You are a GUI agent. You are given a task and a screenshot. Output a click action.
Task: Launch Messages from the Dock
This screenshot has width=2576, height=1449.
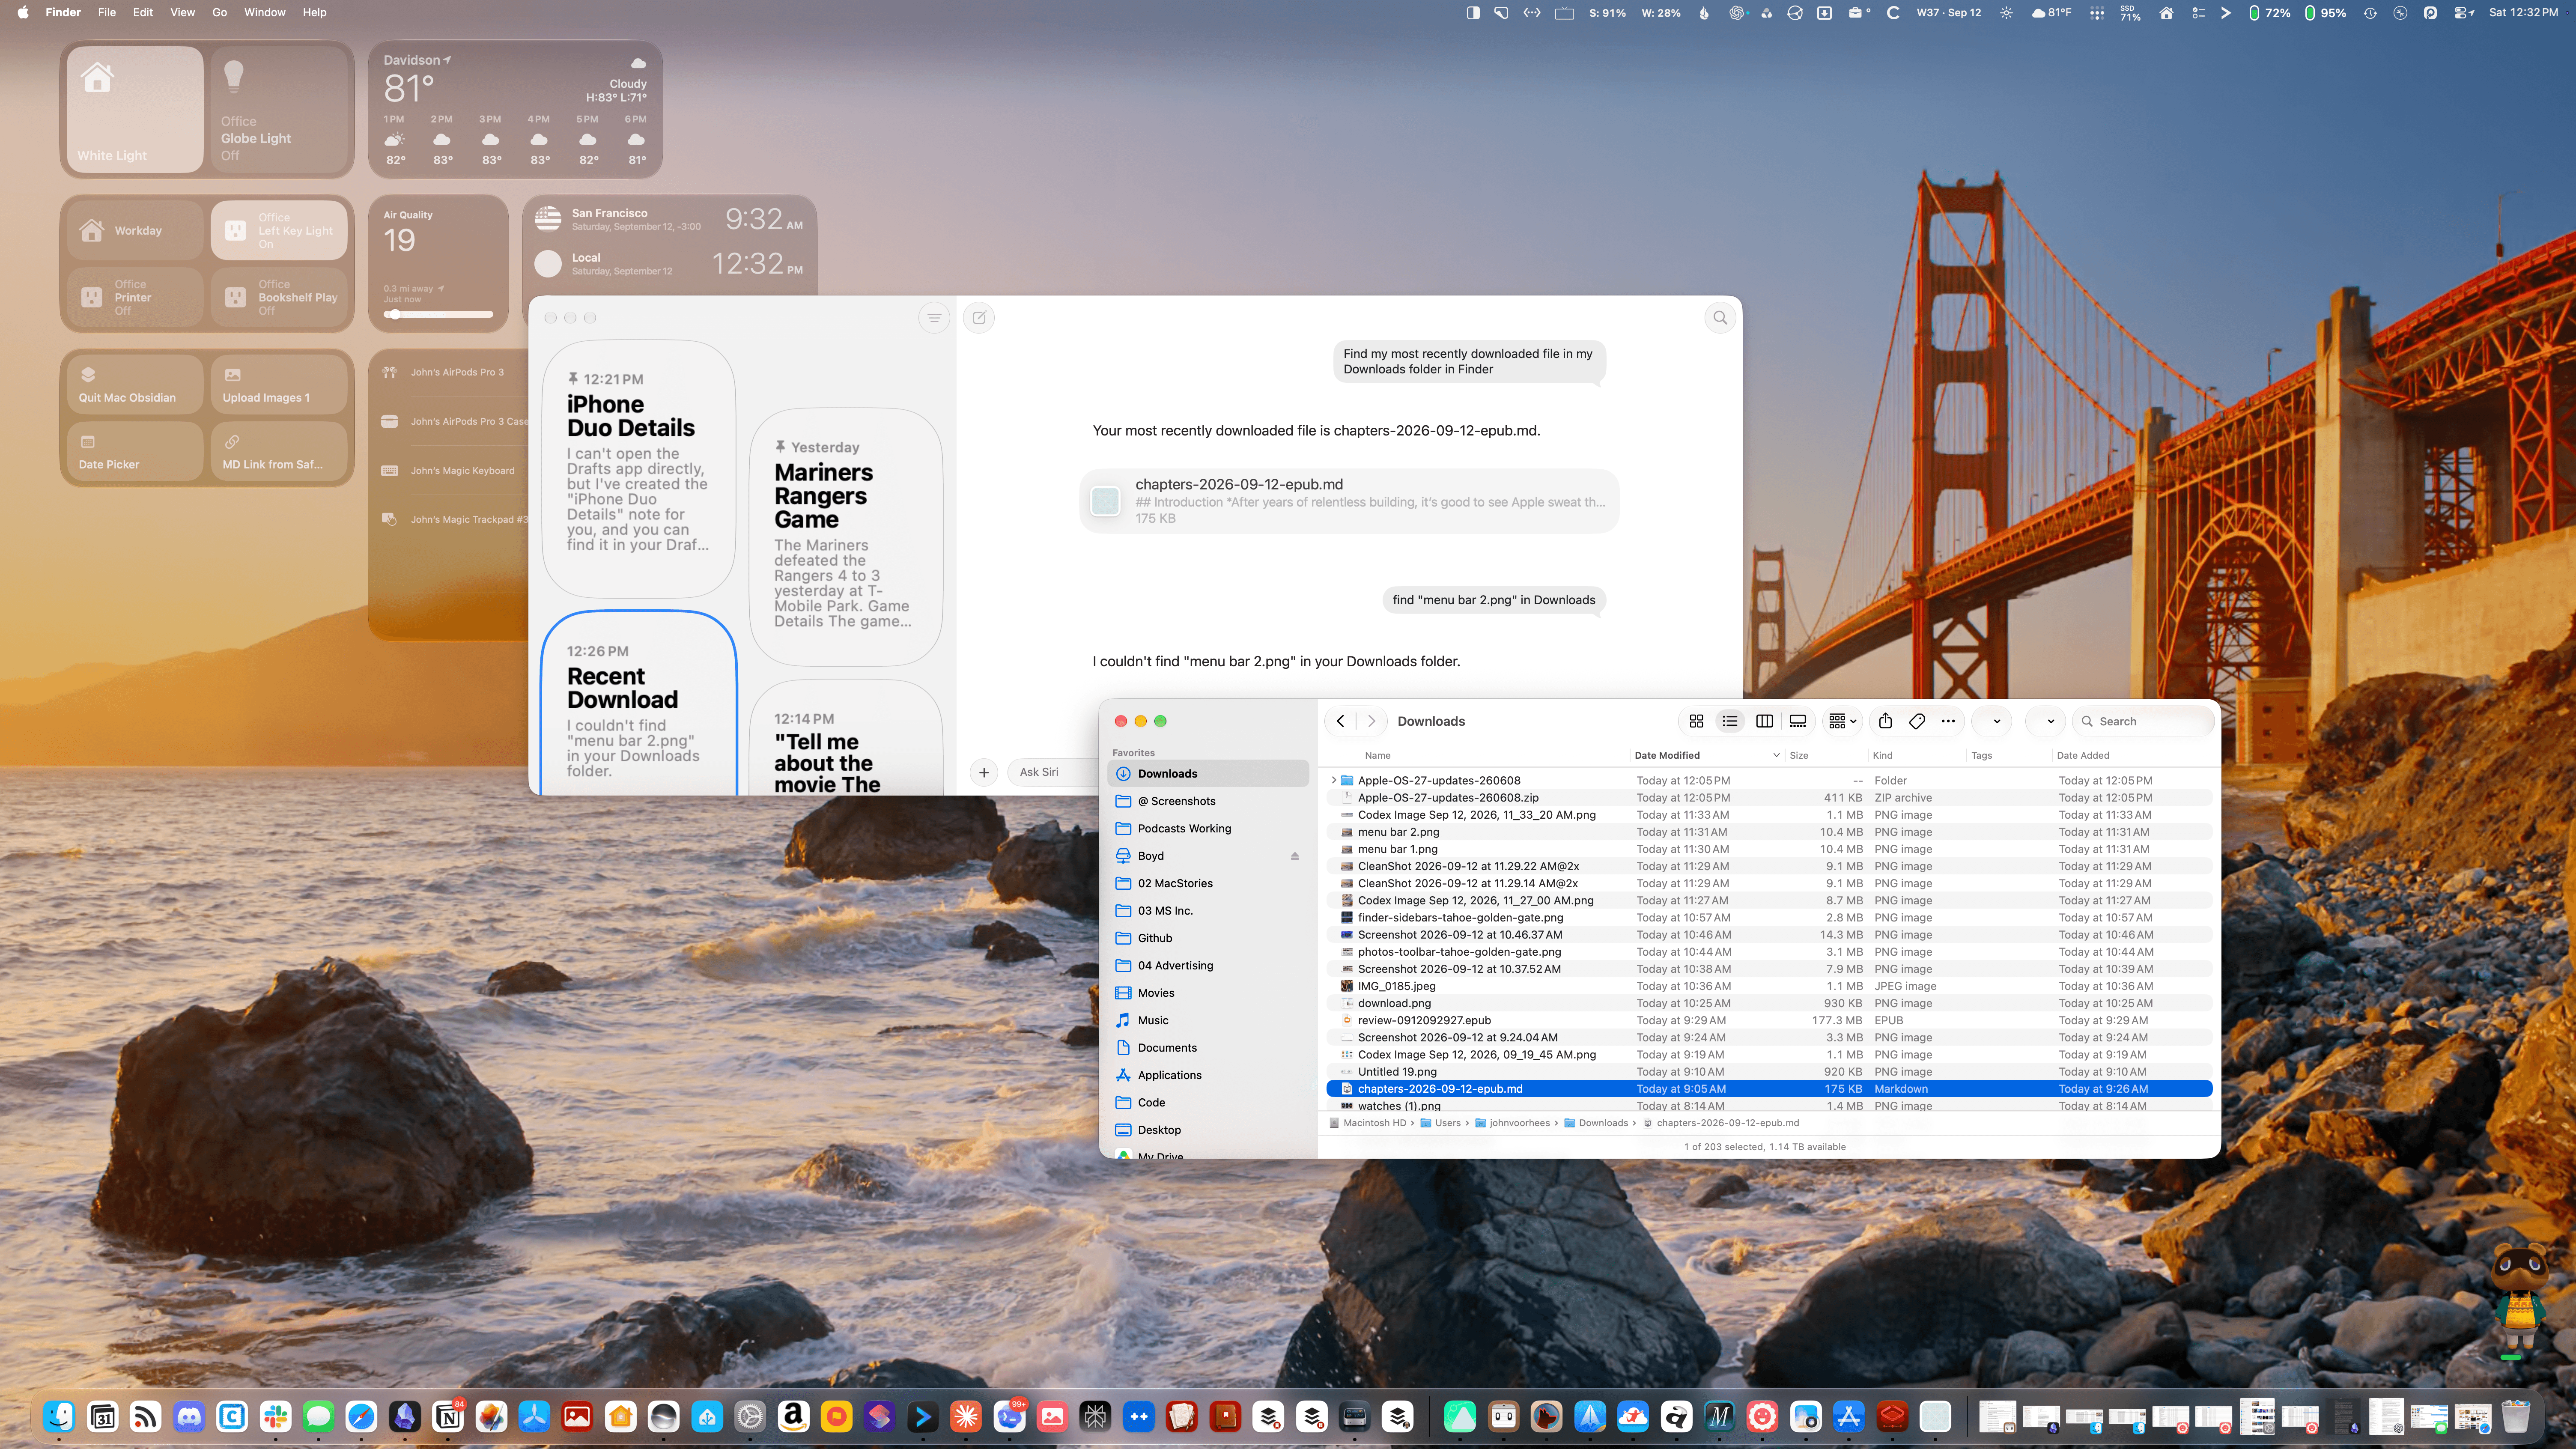pyautogui.click(x=318, y=1417)
